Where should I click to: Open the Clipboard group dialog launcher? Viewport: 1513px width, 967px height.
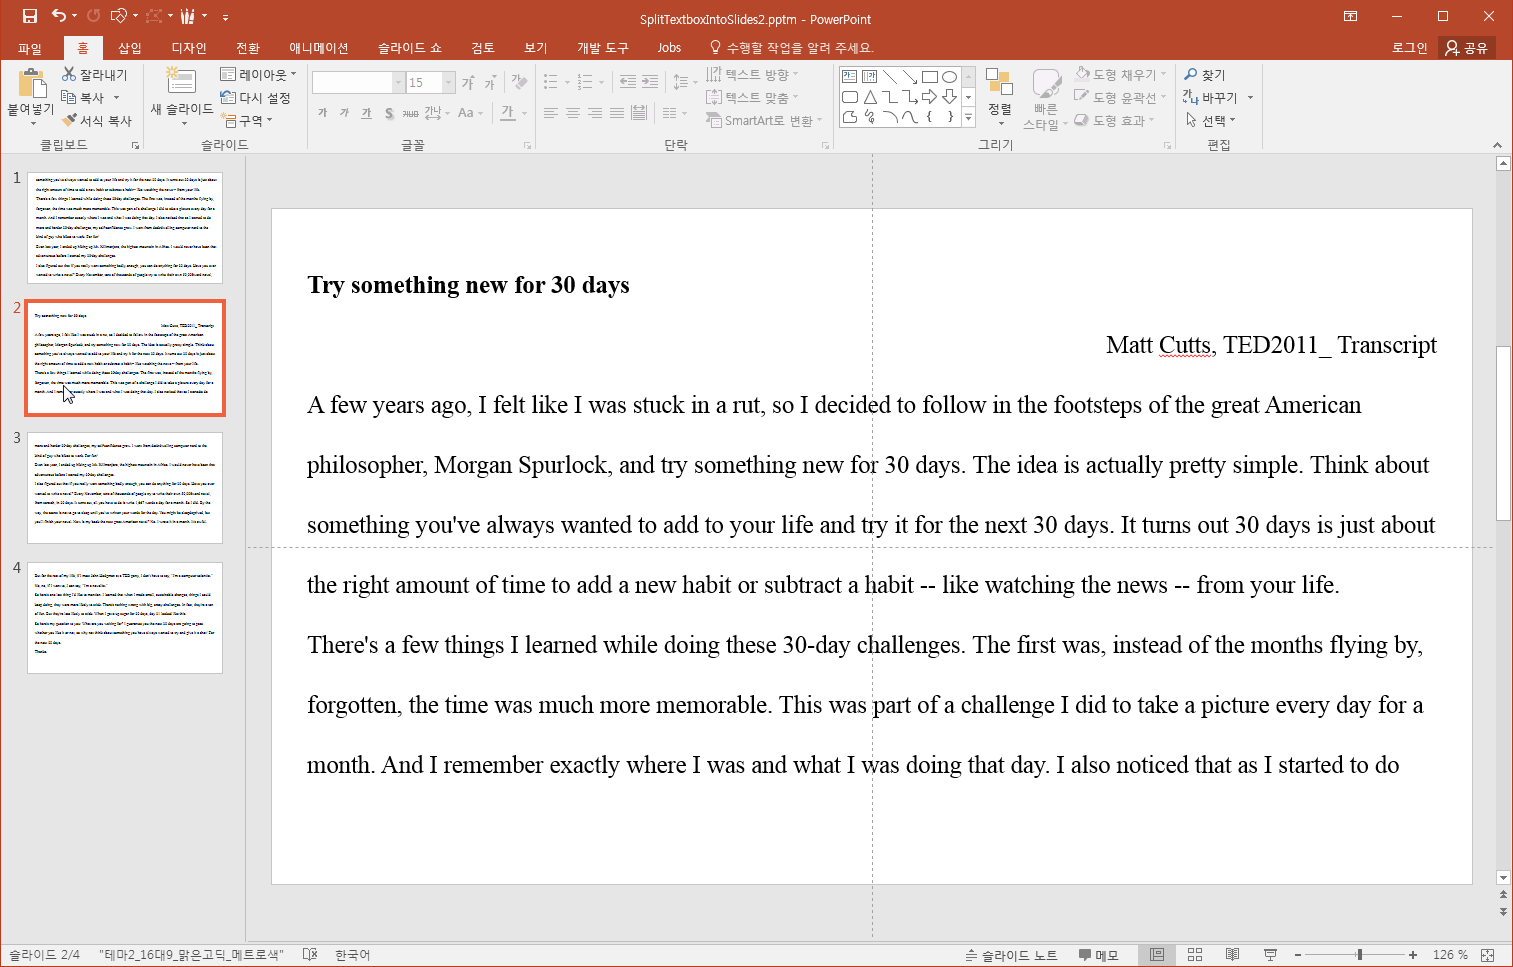tap(135, 145)
